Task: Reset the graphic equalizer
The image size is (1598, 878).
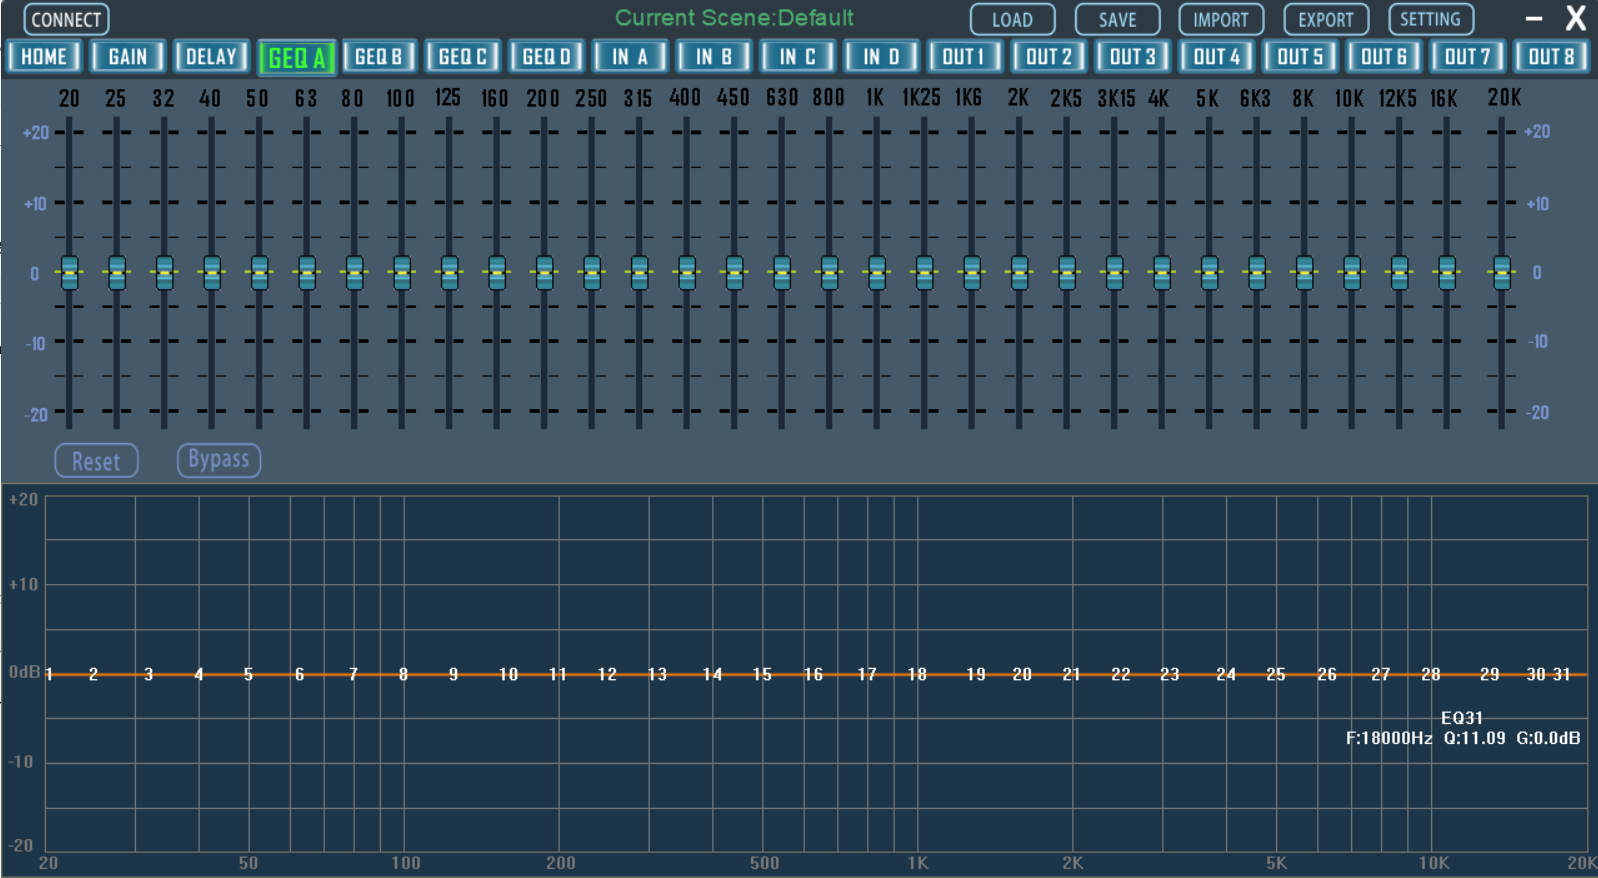Action: point(96,461)
